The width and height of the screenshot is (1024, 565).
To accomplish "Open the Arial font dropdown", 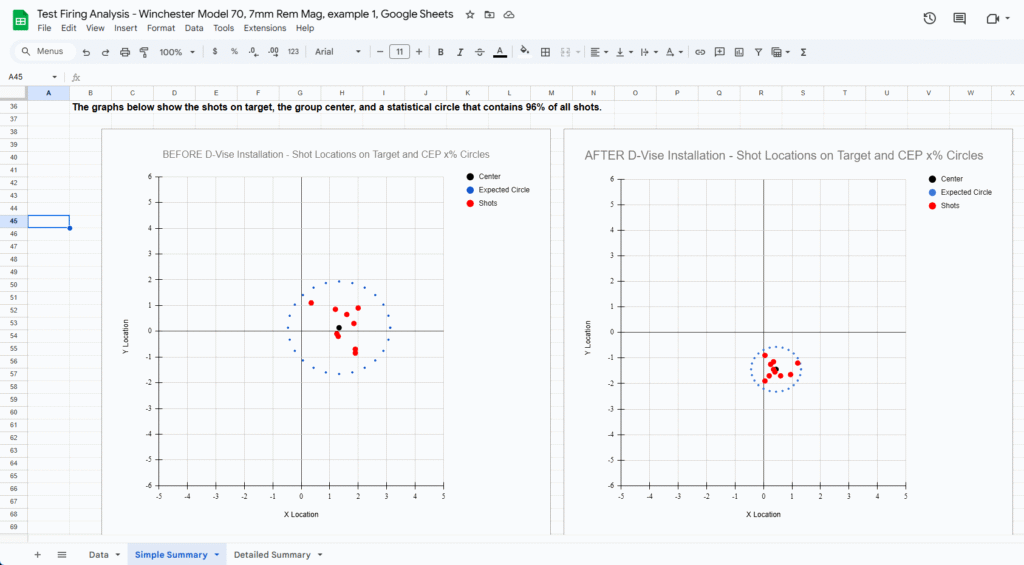I will [338, 52].
